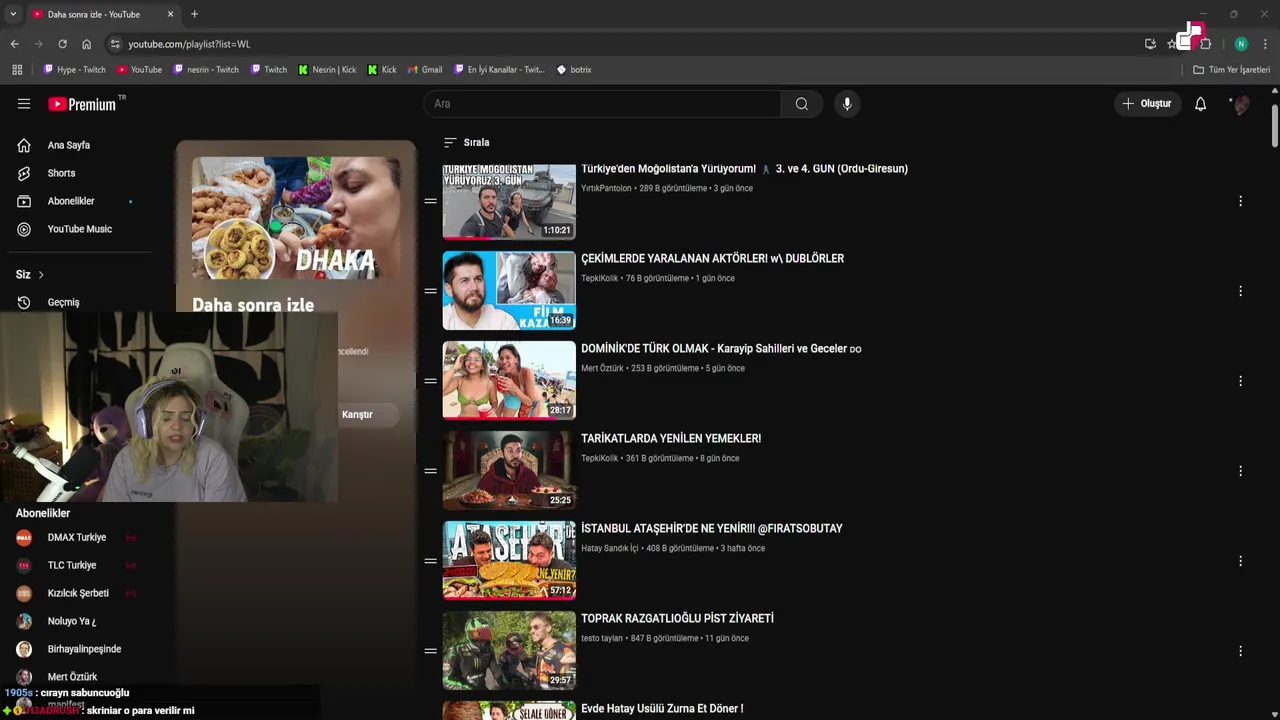This screenshot has width=1280, height=720.
Task: Open options menu for Tarikatlarda Yenilen Yemekler video
Action: tap(1240, 471)
